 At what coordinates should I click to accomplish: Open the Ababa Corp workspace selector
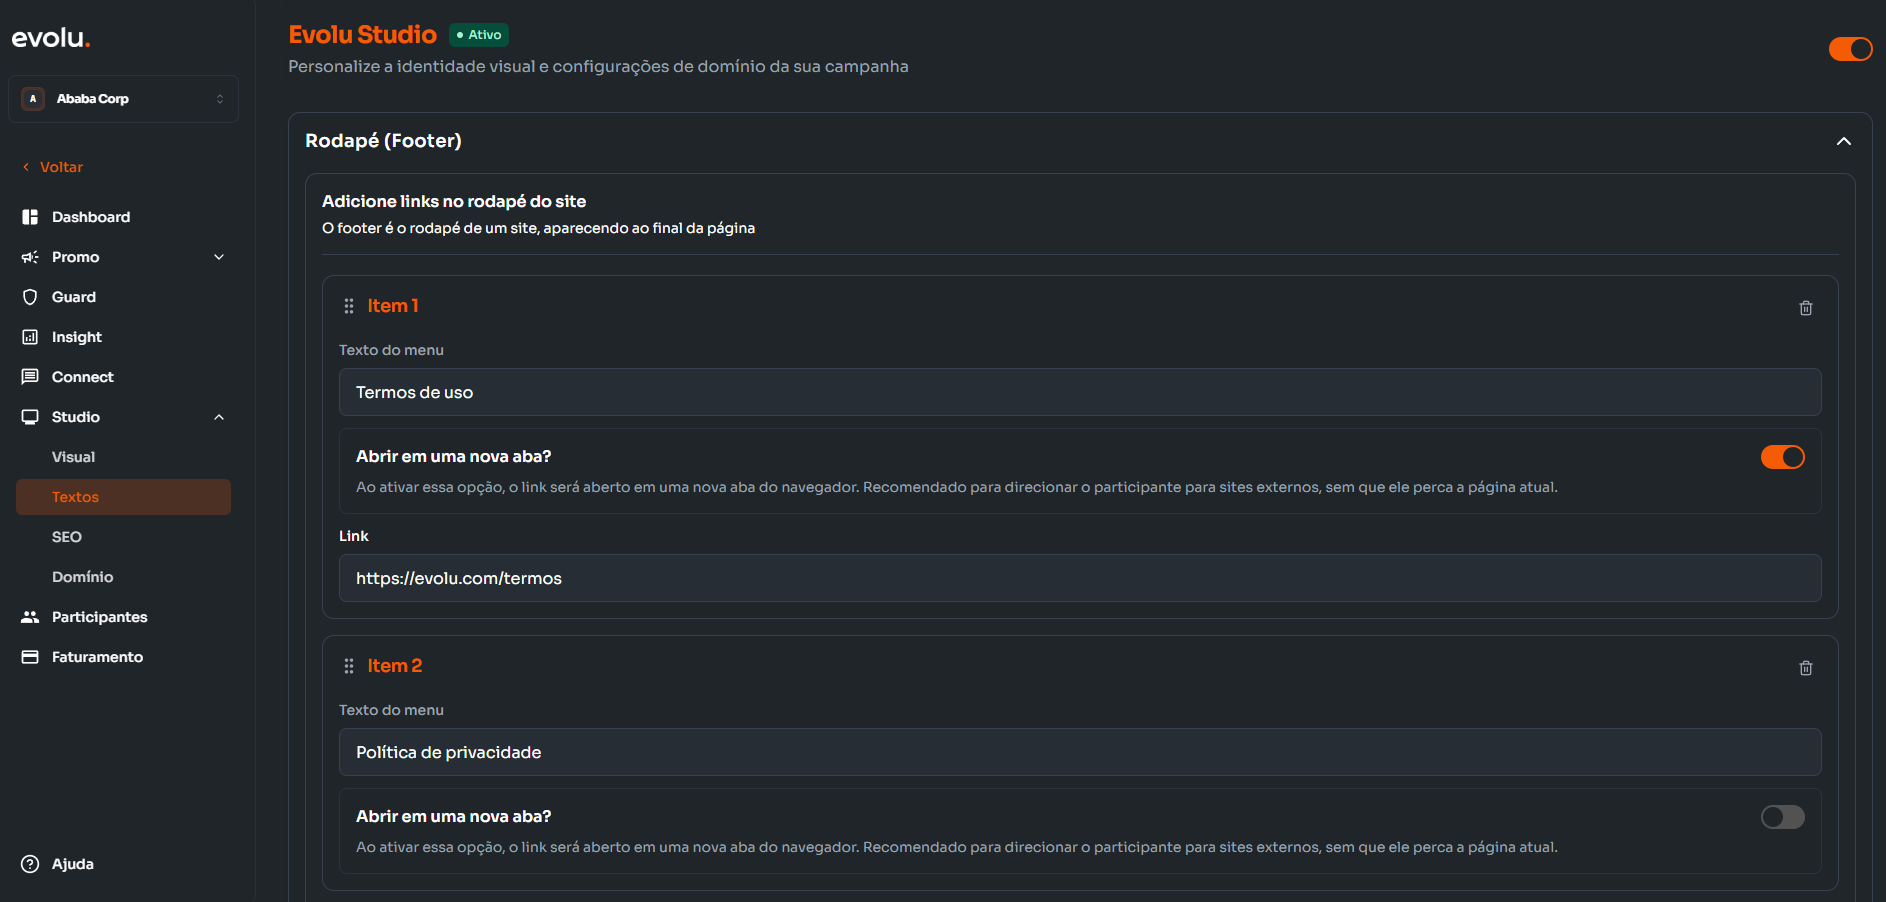coord(123,99)
